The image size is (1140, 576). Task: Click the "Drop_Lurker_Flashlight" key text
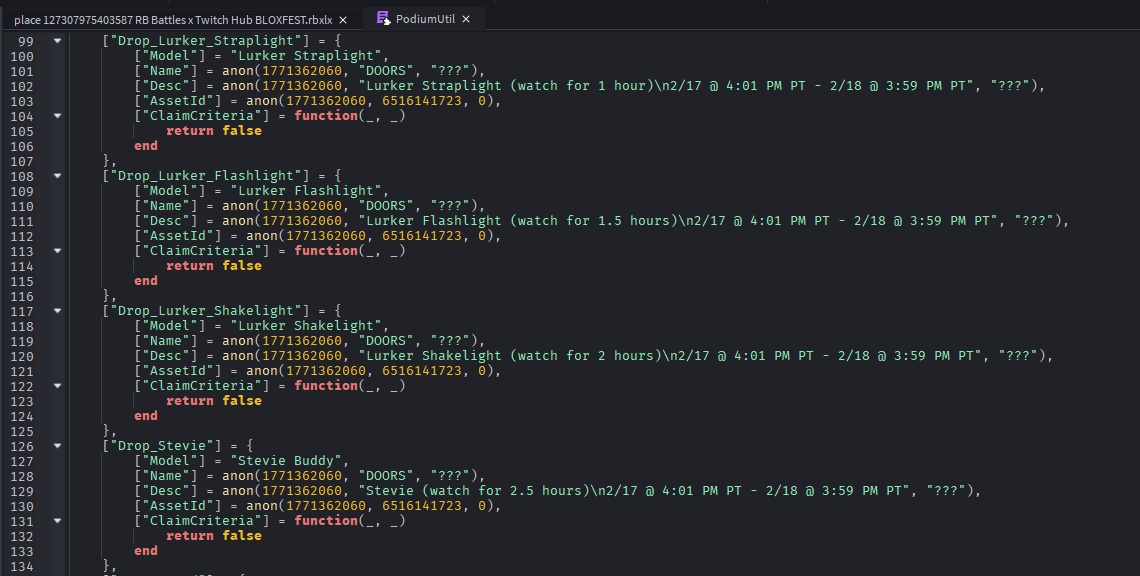point(206,176)
